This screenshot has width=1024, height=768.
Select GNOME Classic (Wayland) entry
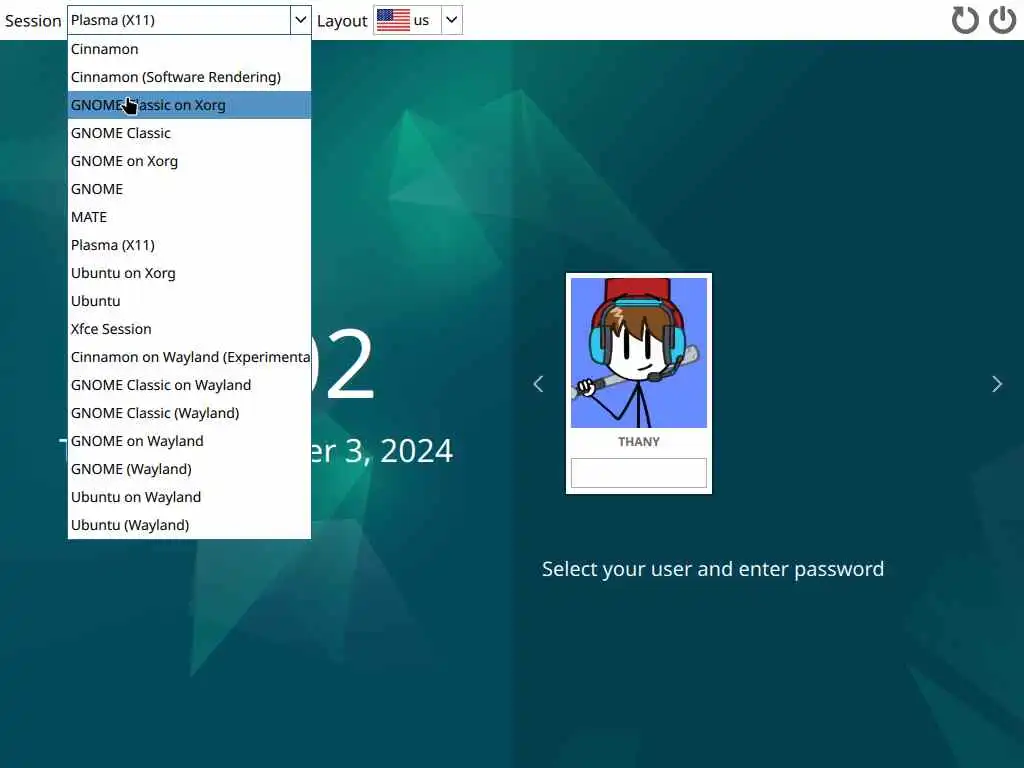coord(189,413)
